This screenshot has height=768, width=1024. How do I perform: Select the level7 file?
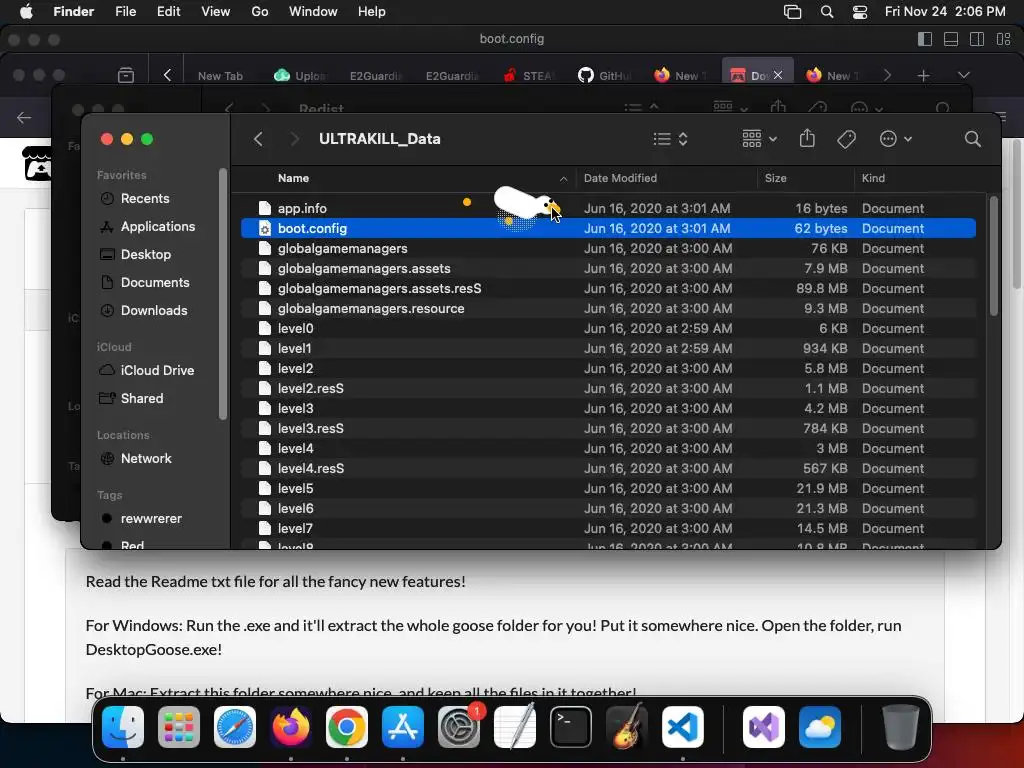[608, 528]
